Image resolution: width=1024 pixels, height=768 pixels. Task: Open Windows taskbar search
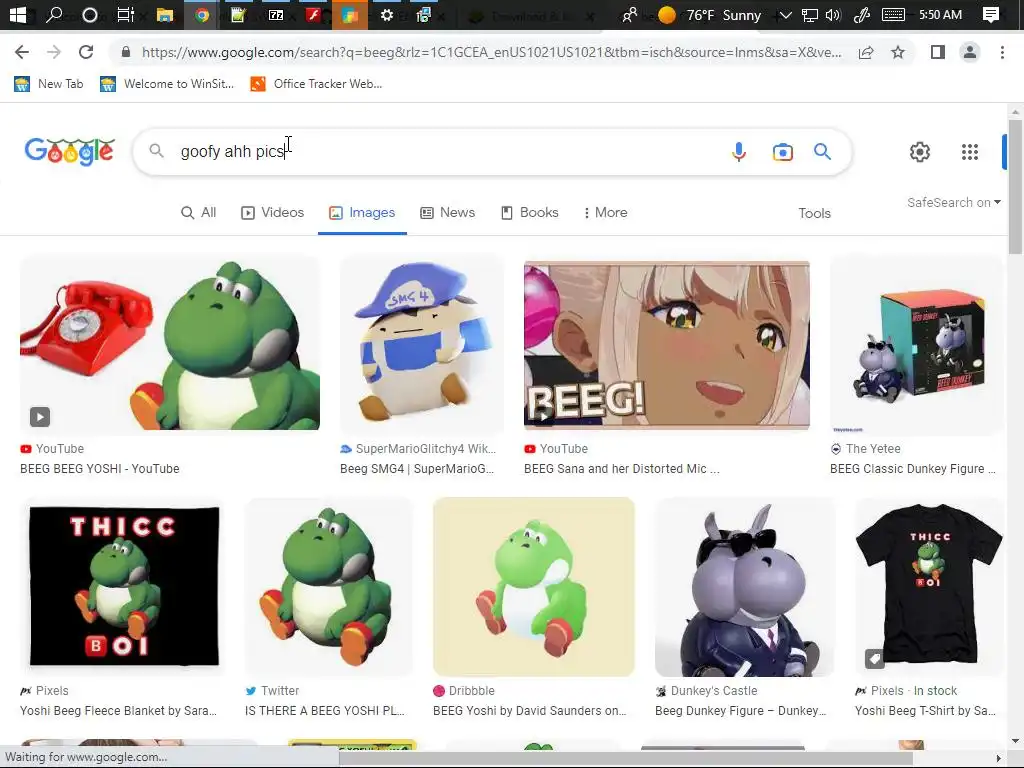(54, 14)
